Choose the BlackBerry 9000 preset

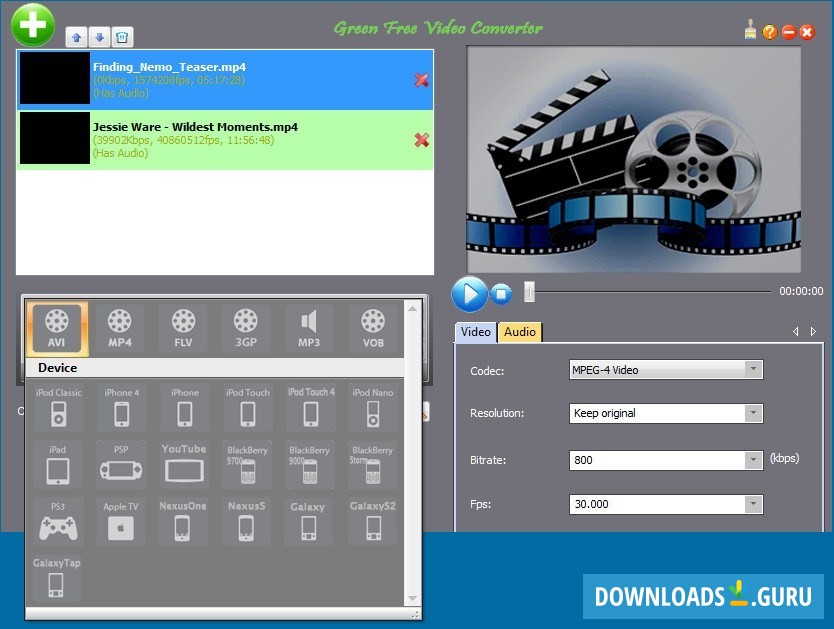click(x=310, y=465)
